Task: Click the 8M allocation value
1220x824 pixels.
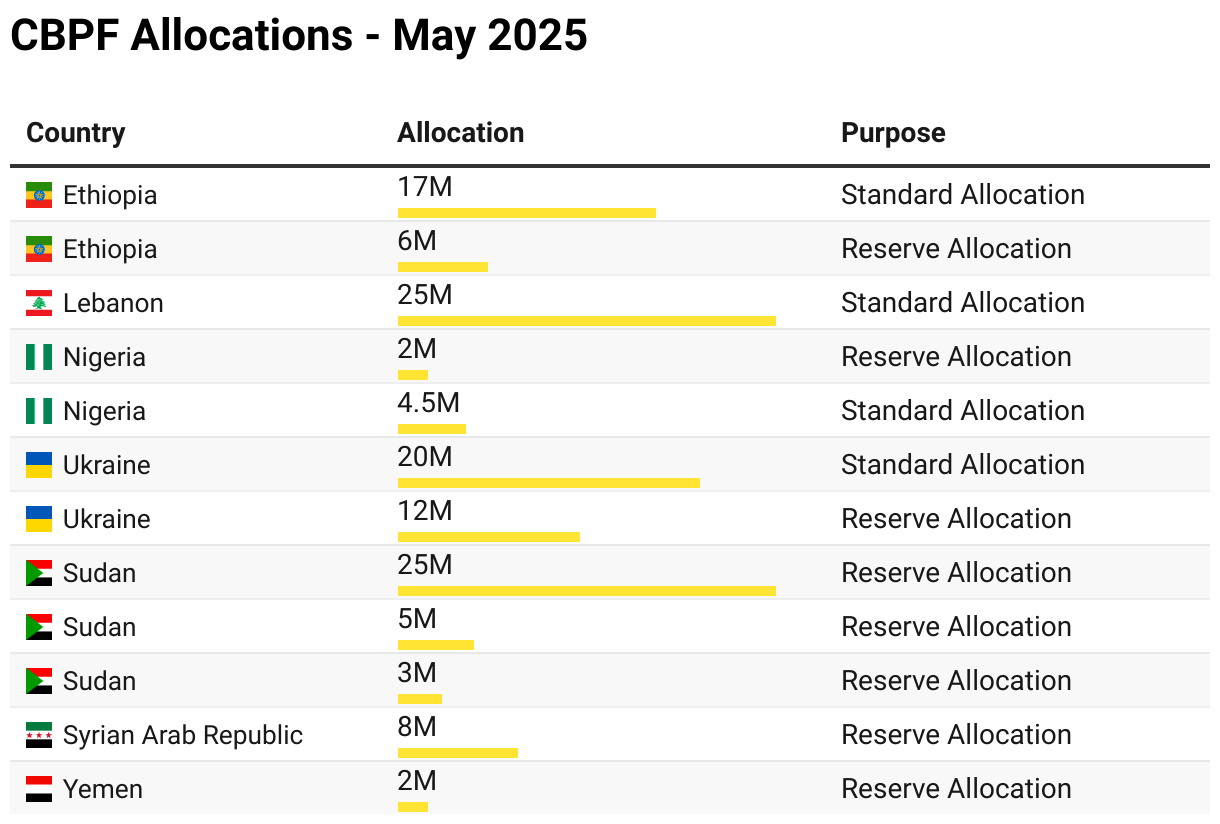Action: coord(417,727)
